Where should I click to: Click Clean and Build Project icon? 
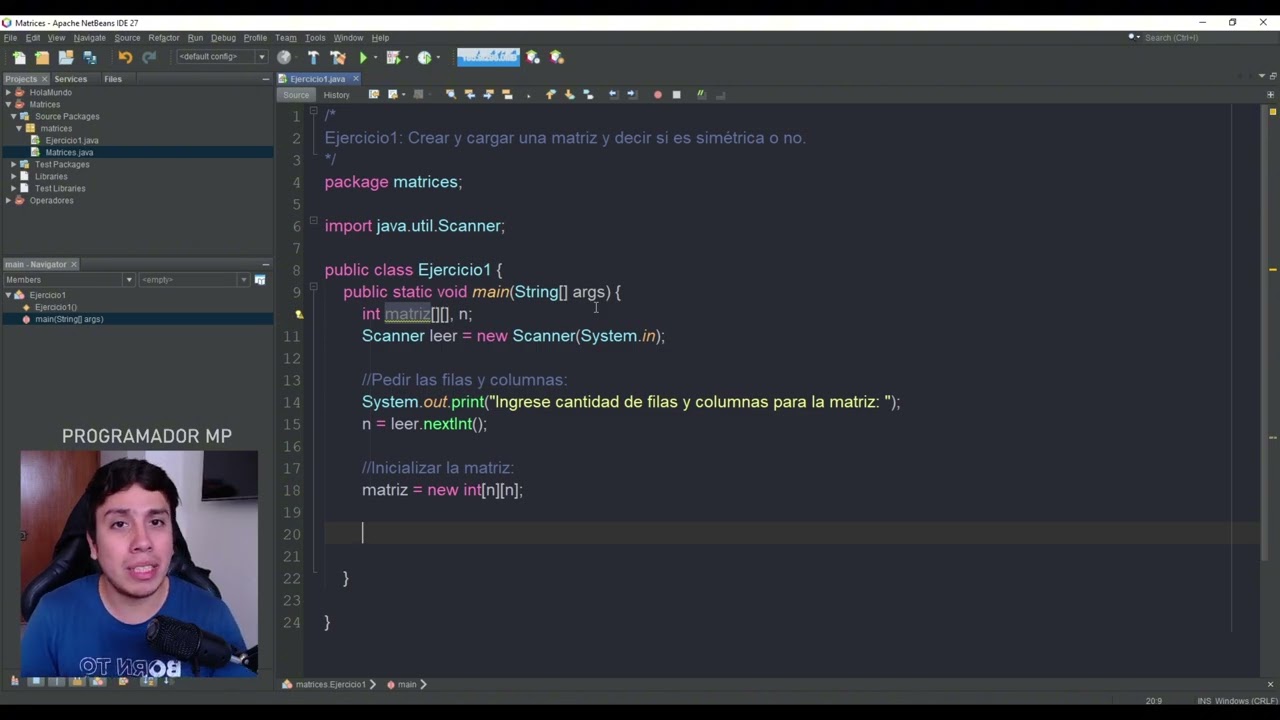coord(338,57)
